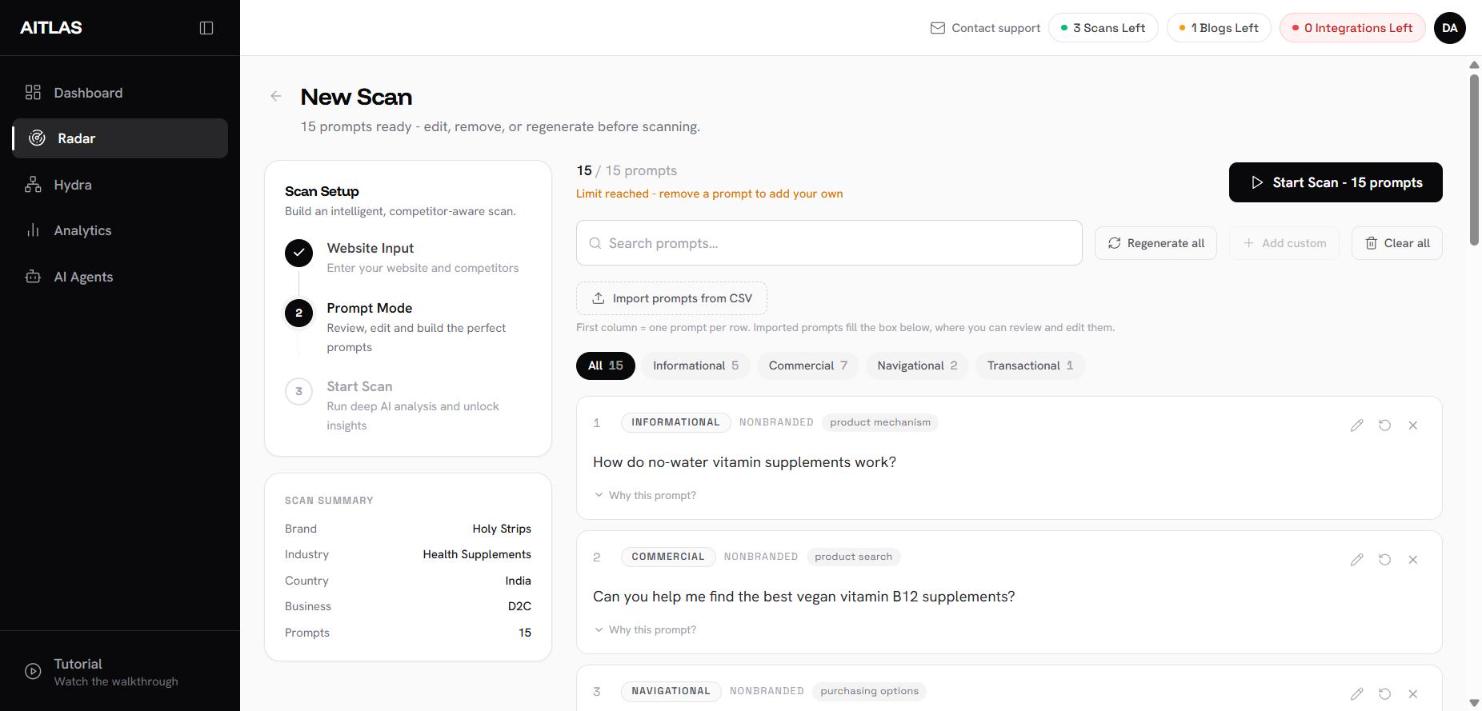Image resolution: width=1482 pixels, height=711 pixels.
Task: Expand "Why this prompt?" for prompt 1
Action: (645, 495)
